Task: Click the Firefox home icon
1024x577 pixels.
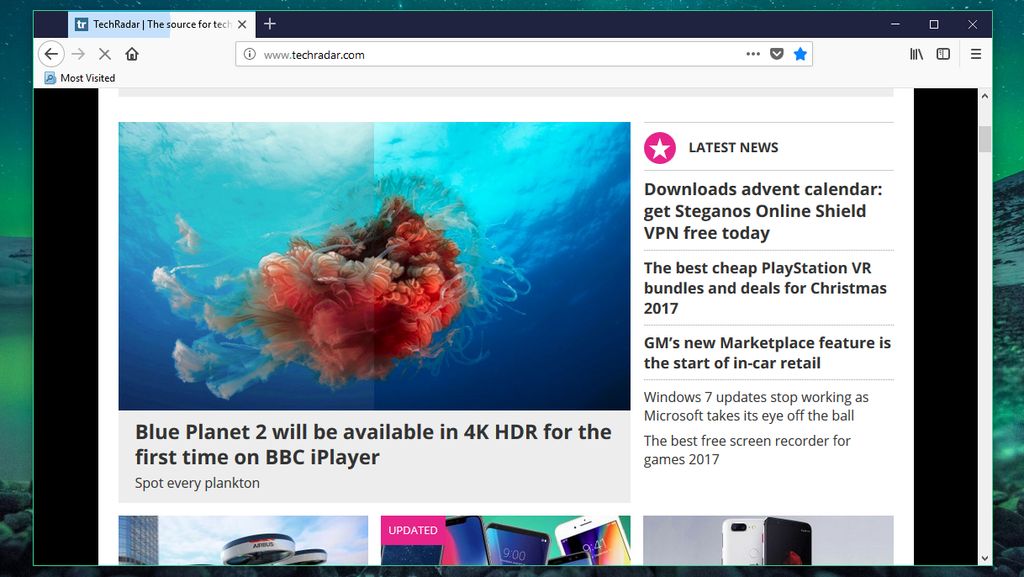Action: point(133,54)
